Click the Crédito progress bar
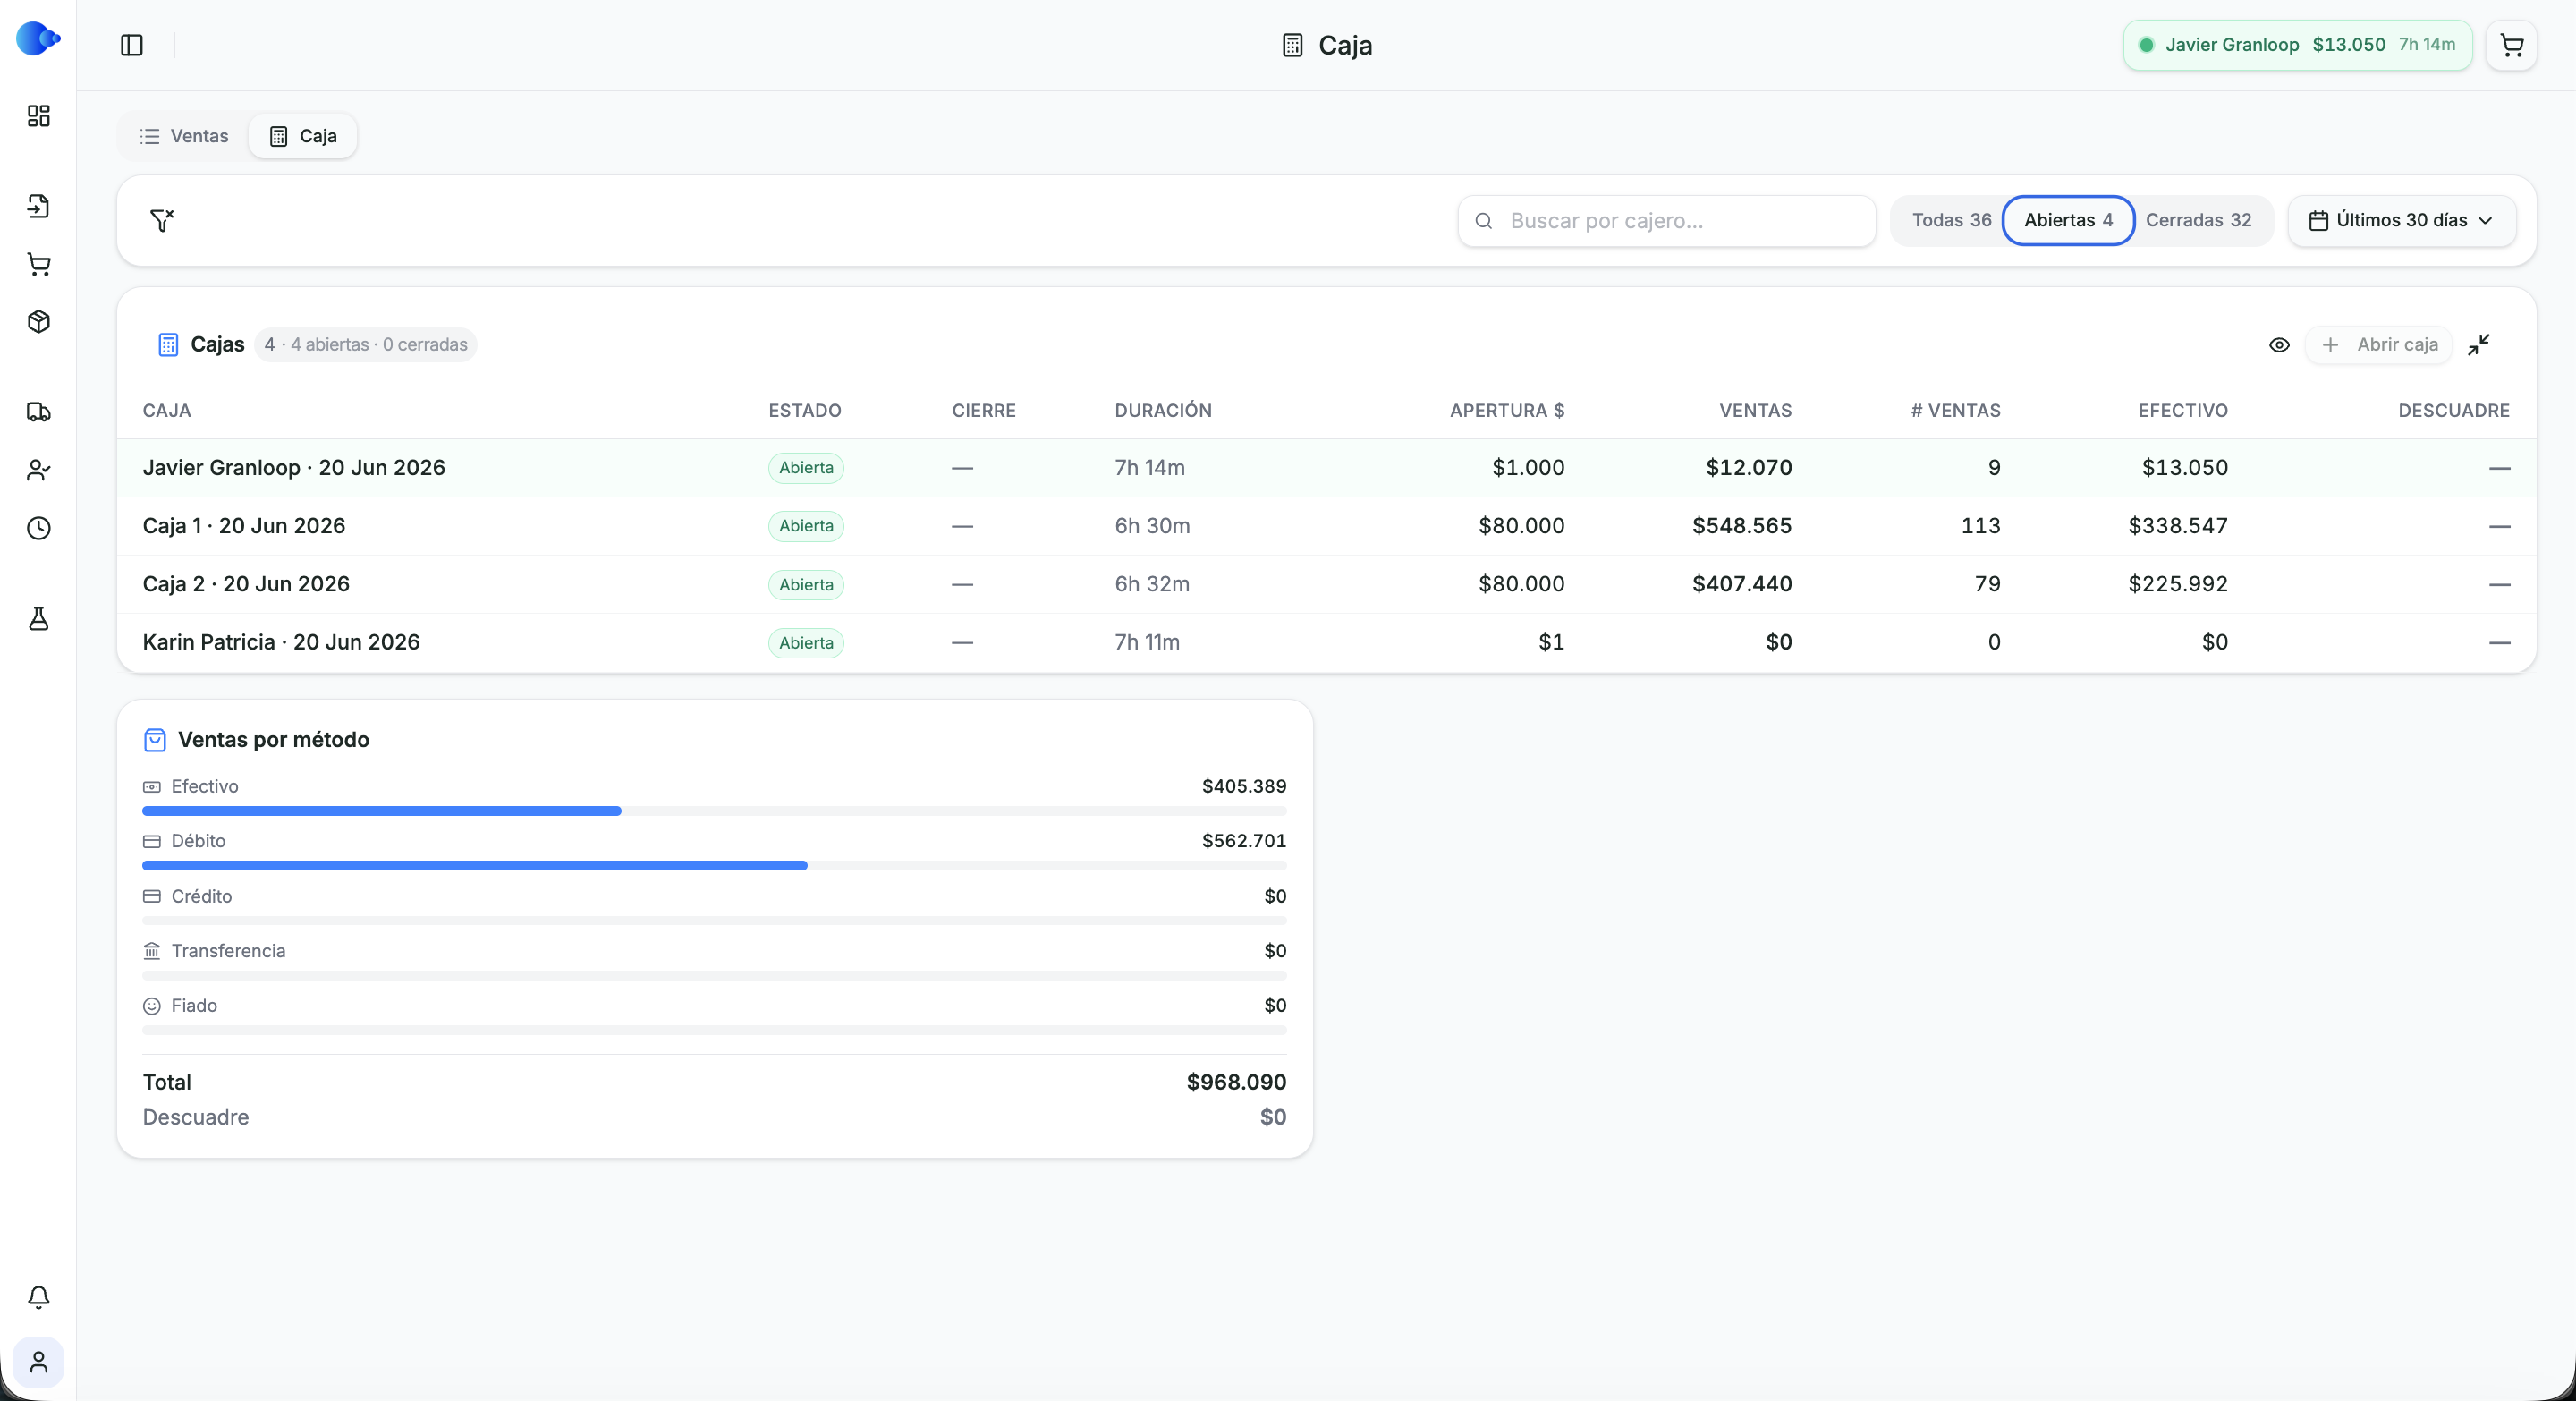Screen dimensions: 2576x1401 pyautogui.click(x=714, y=920)
